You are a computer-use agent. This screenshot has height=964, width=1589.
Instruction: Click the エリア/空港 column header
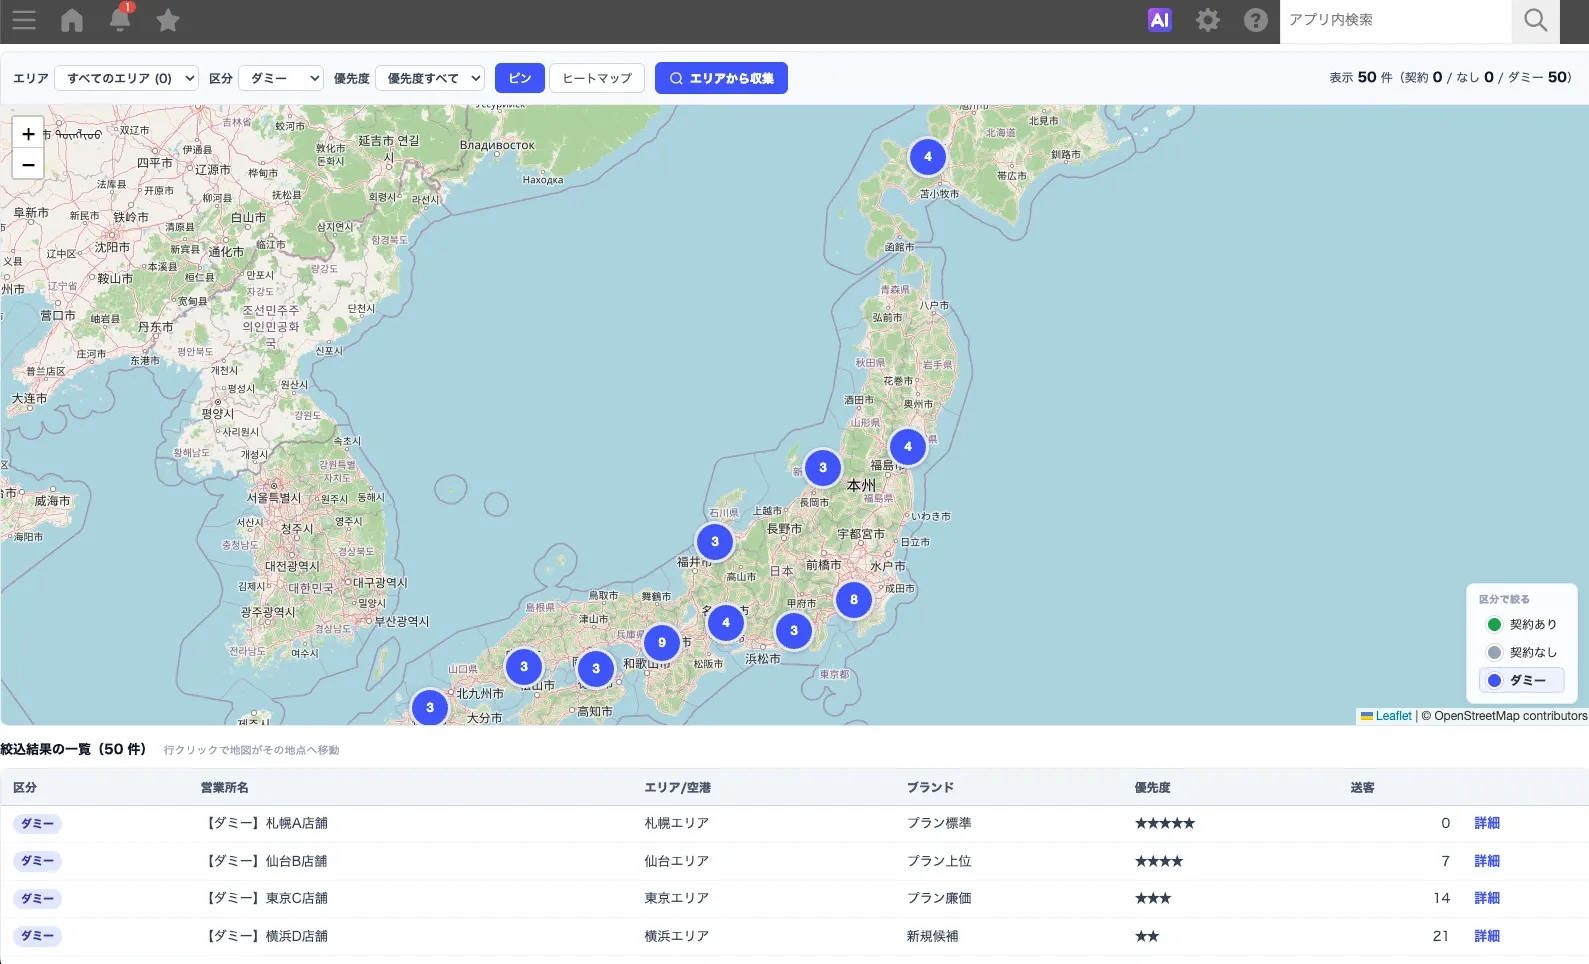coord(677,788)
